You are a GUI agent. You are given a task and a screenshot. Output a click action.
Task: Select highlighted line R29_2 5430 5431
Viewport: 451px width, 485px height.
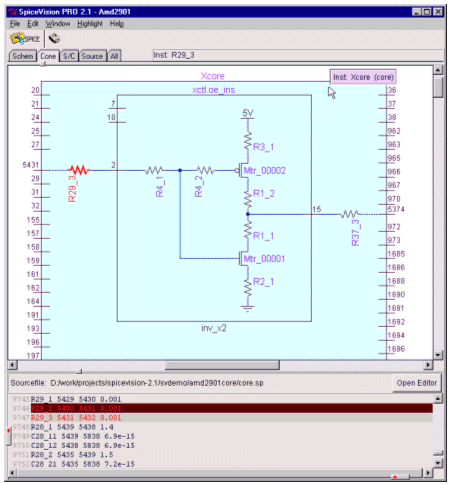pos(232,408)
